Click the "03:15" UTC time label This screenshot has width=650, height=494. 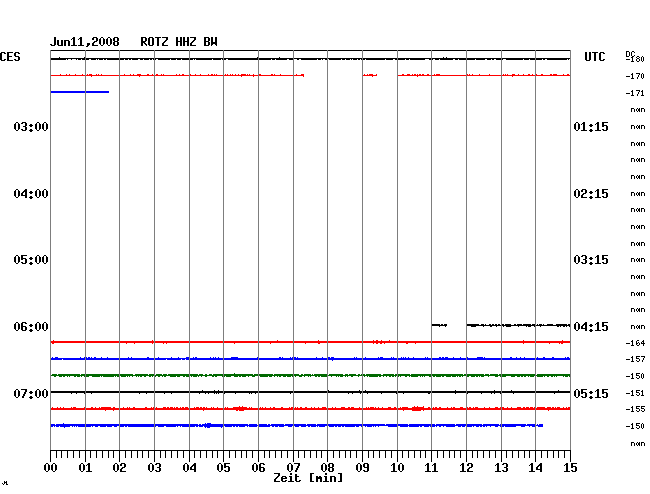click(591, 260)
